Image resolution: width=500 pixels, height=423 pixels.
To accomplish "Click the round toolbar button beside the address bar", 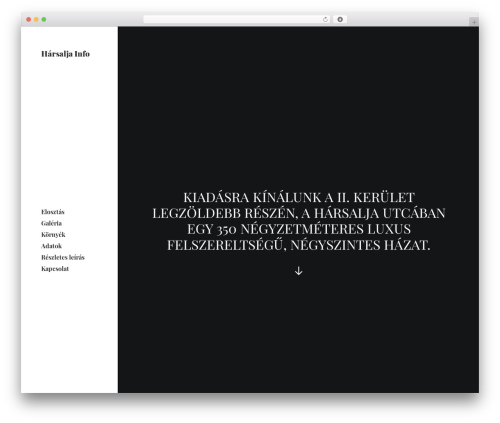I will 340,19.
